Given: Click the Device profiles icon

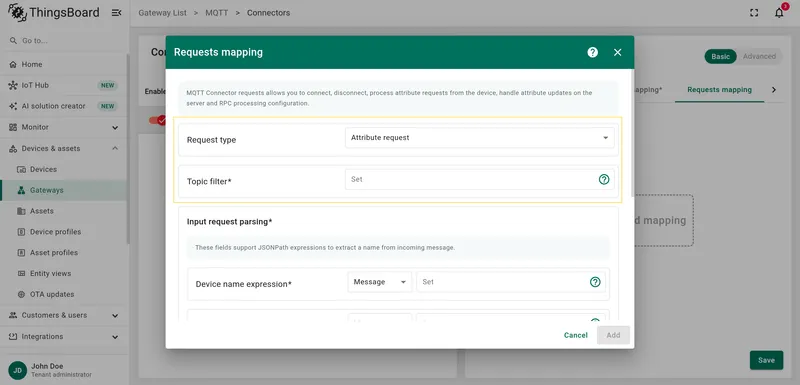Looking at the screenshot, I should tap(21, 232).
